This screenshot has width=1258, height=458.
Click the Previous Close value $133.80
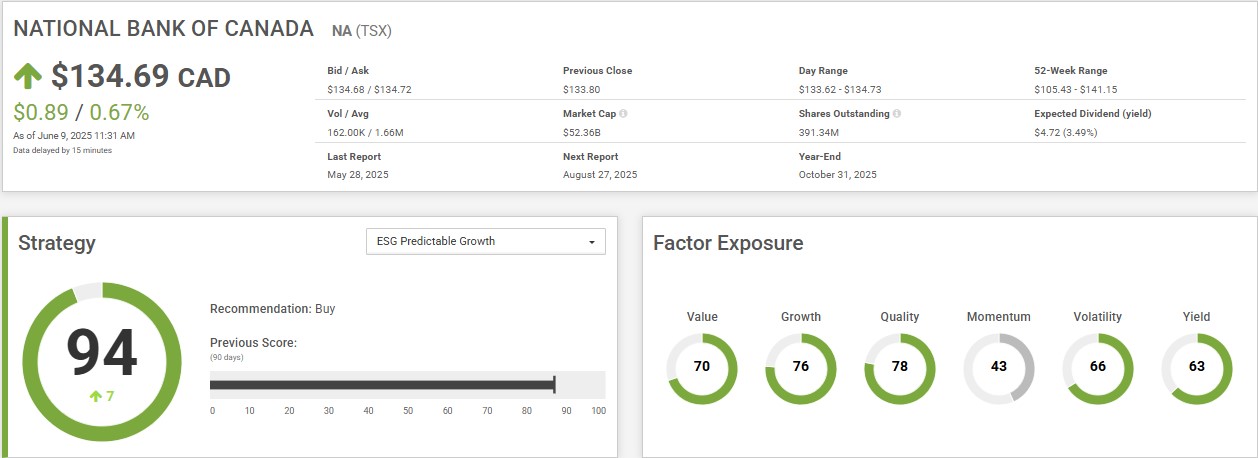point(582,90)
